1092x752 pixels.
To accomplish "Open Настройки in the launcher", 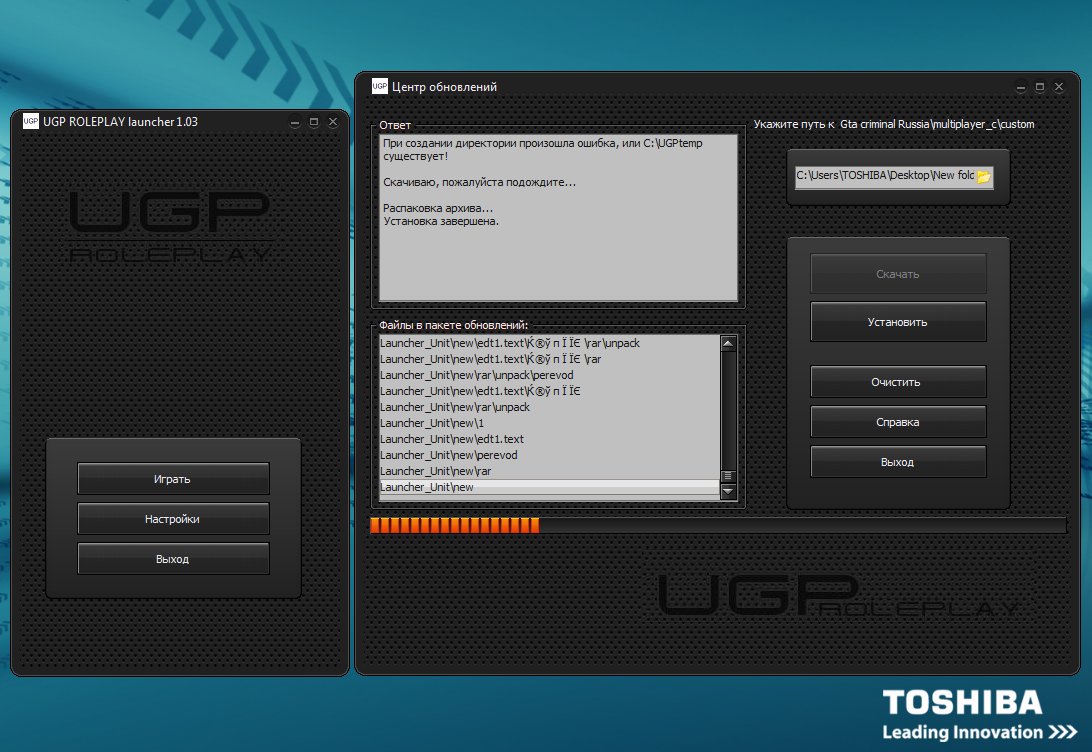I will click(x=173, y=519).
